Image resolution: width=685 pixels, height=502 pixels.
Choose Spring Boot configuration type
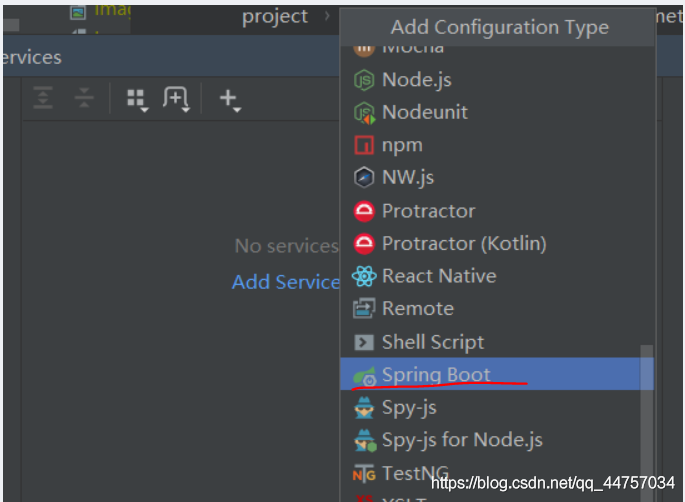[497, 374]
